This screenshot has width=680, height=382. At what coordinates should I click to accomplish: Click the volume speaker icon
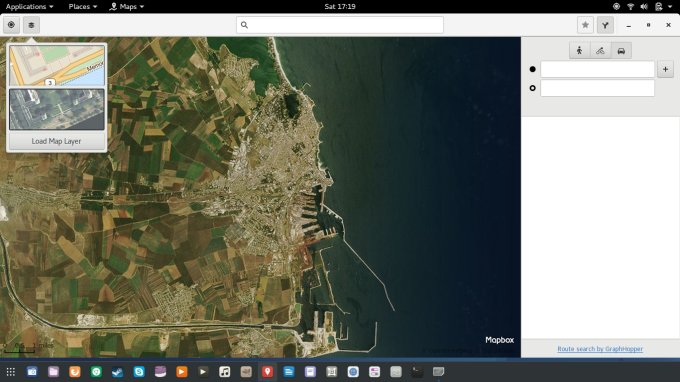[644, 7]
